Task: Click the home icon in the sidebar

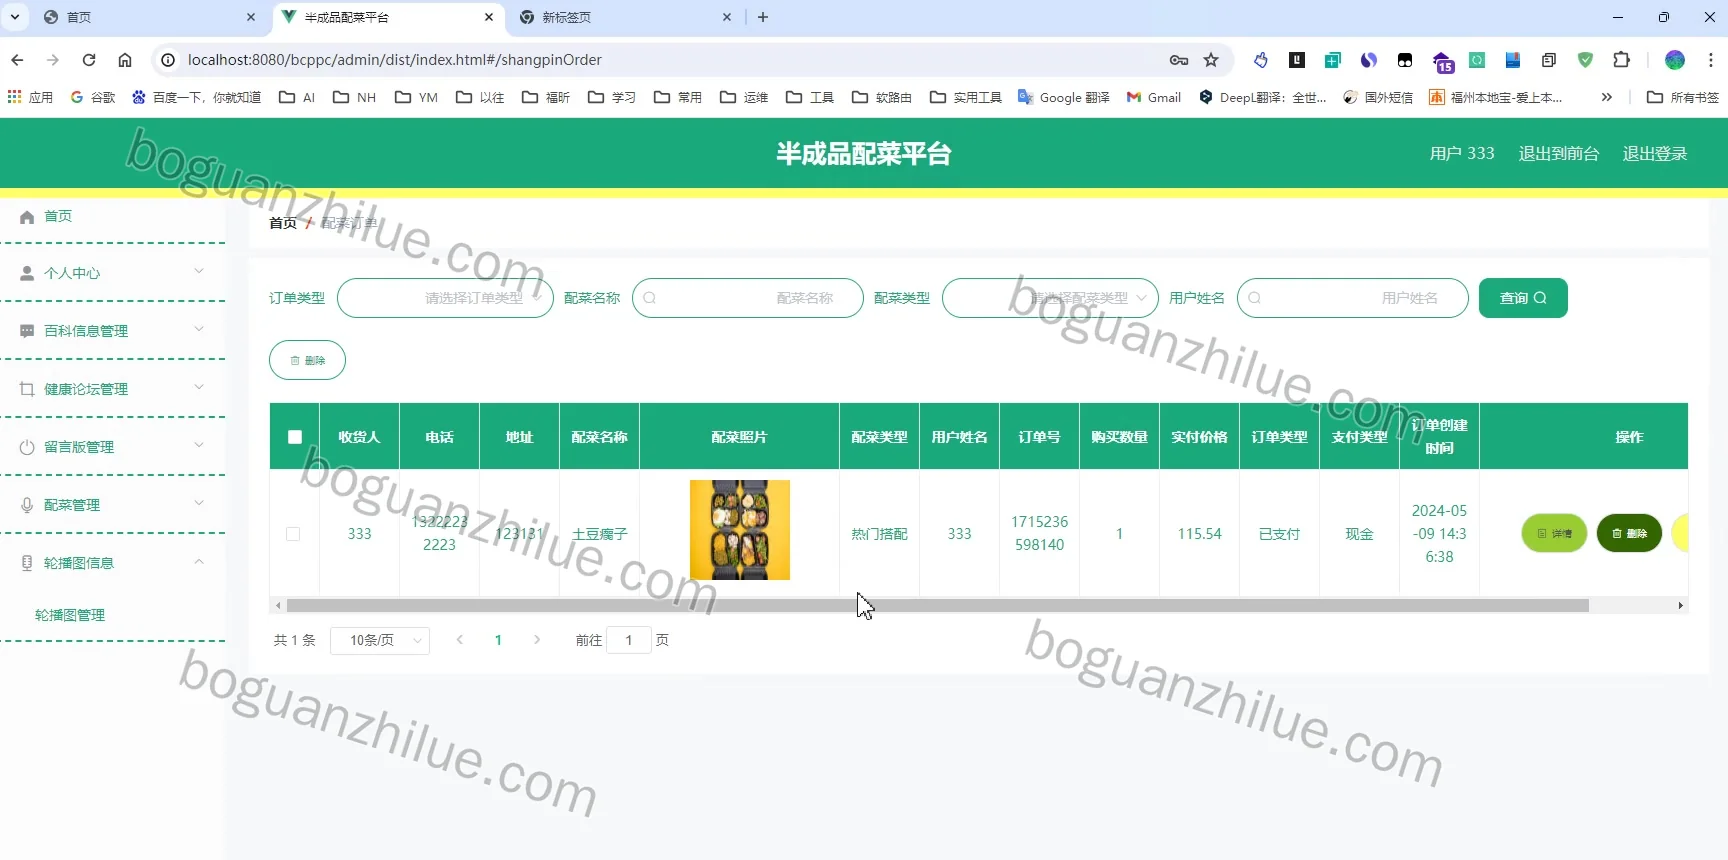Action: tap(27, 217)
